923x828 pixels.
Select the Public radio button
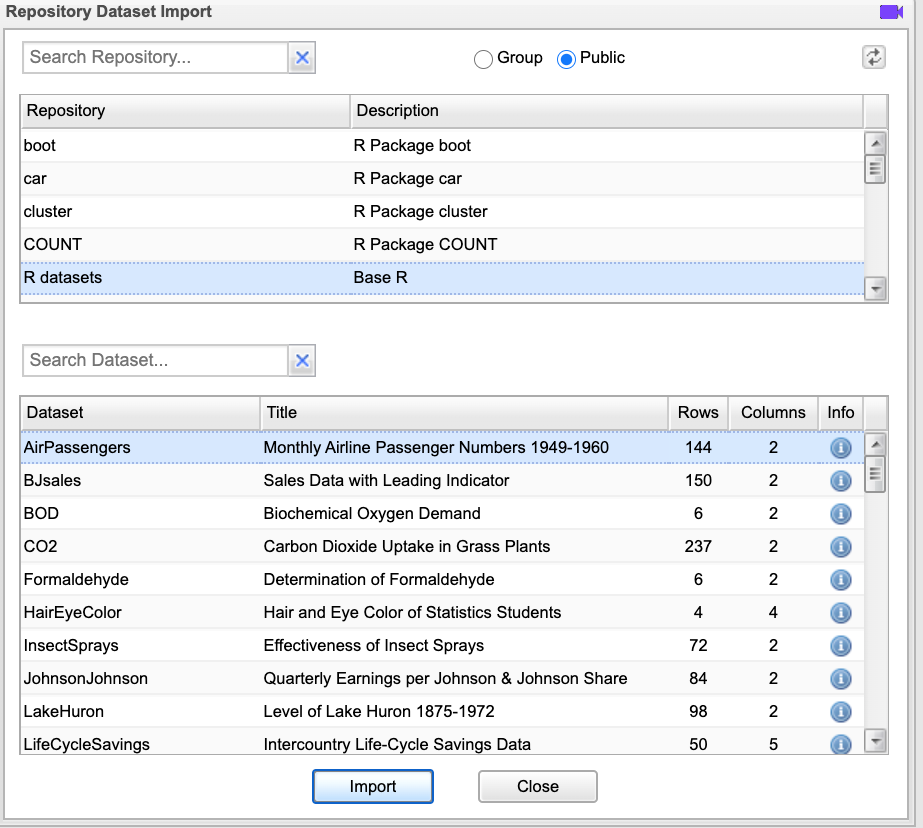tap(566, 59)
